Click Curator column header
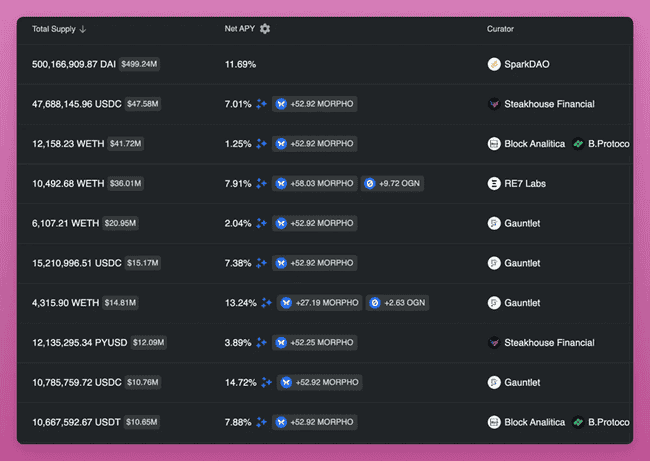650x461 pixels. [x=500, y=29]
